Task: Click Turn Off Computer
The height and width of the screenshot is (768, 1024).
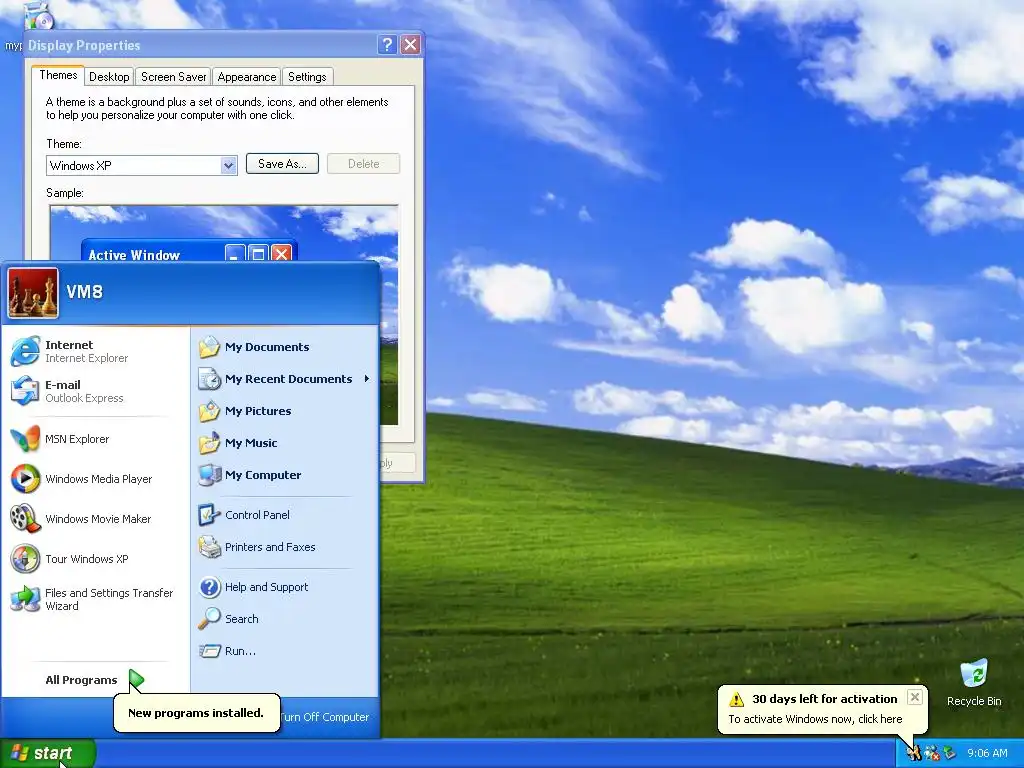Action: pyautogui.click(x=325, y=717)
